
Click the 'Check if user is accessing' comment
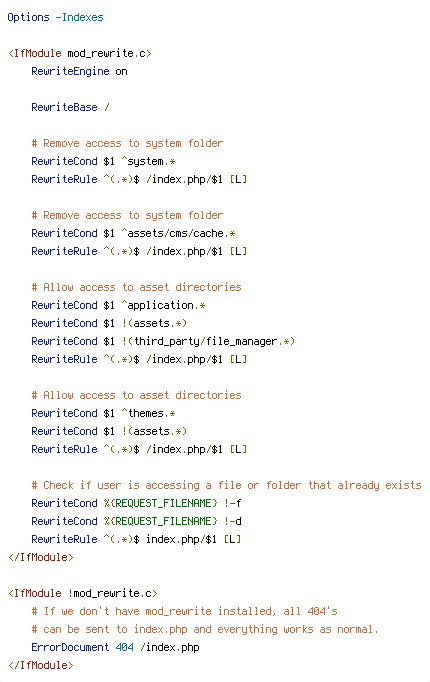[x=226, y=485]
